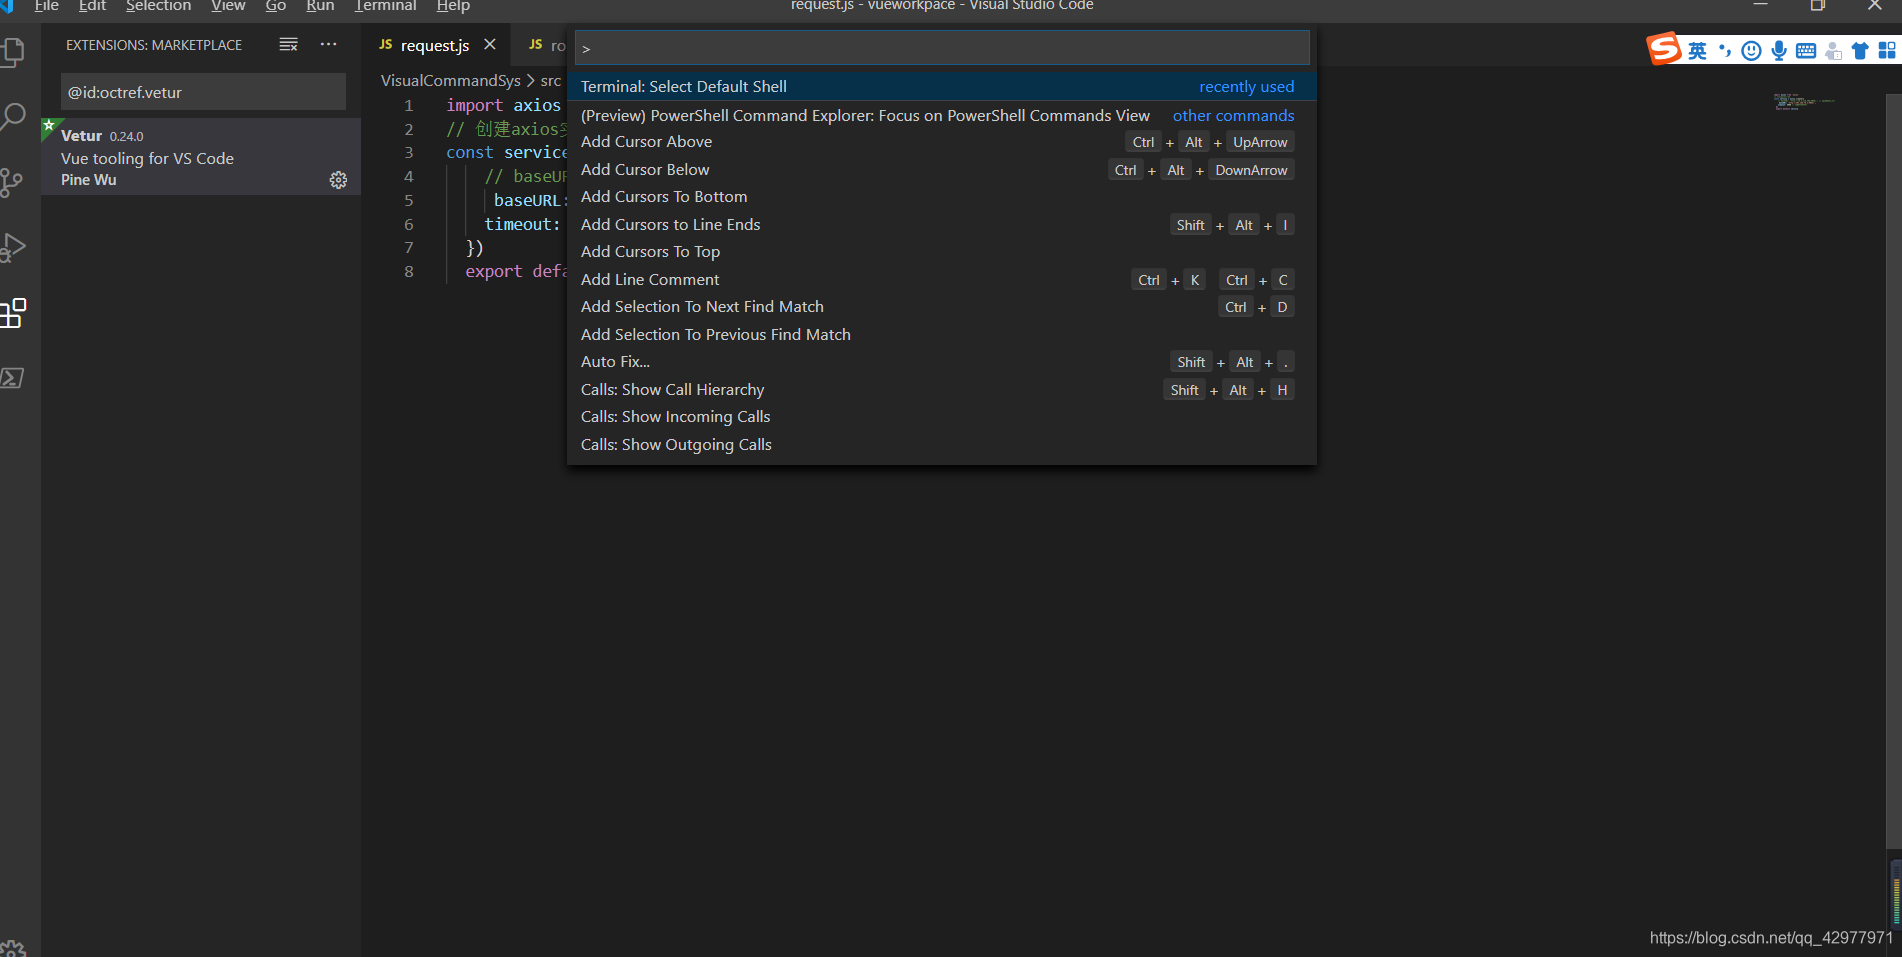The width and height of the screenshot is (1902, 957).
Task: Open the Run and Debug view
Action: (15, 247)
